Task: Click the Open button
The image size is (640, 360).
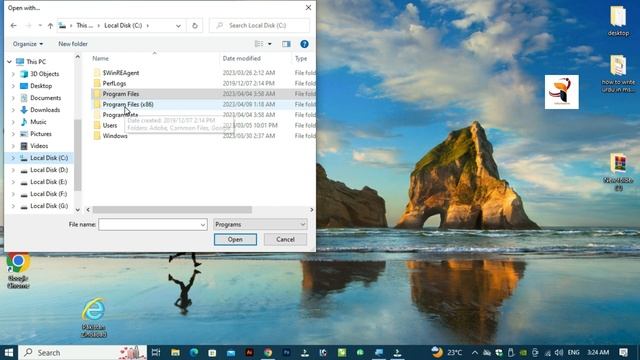Action: [235, 240]
